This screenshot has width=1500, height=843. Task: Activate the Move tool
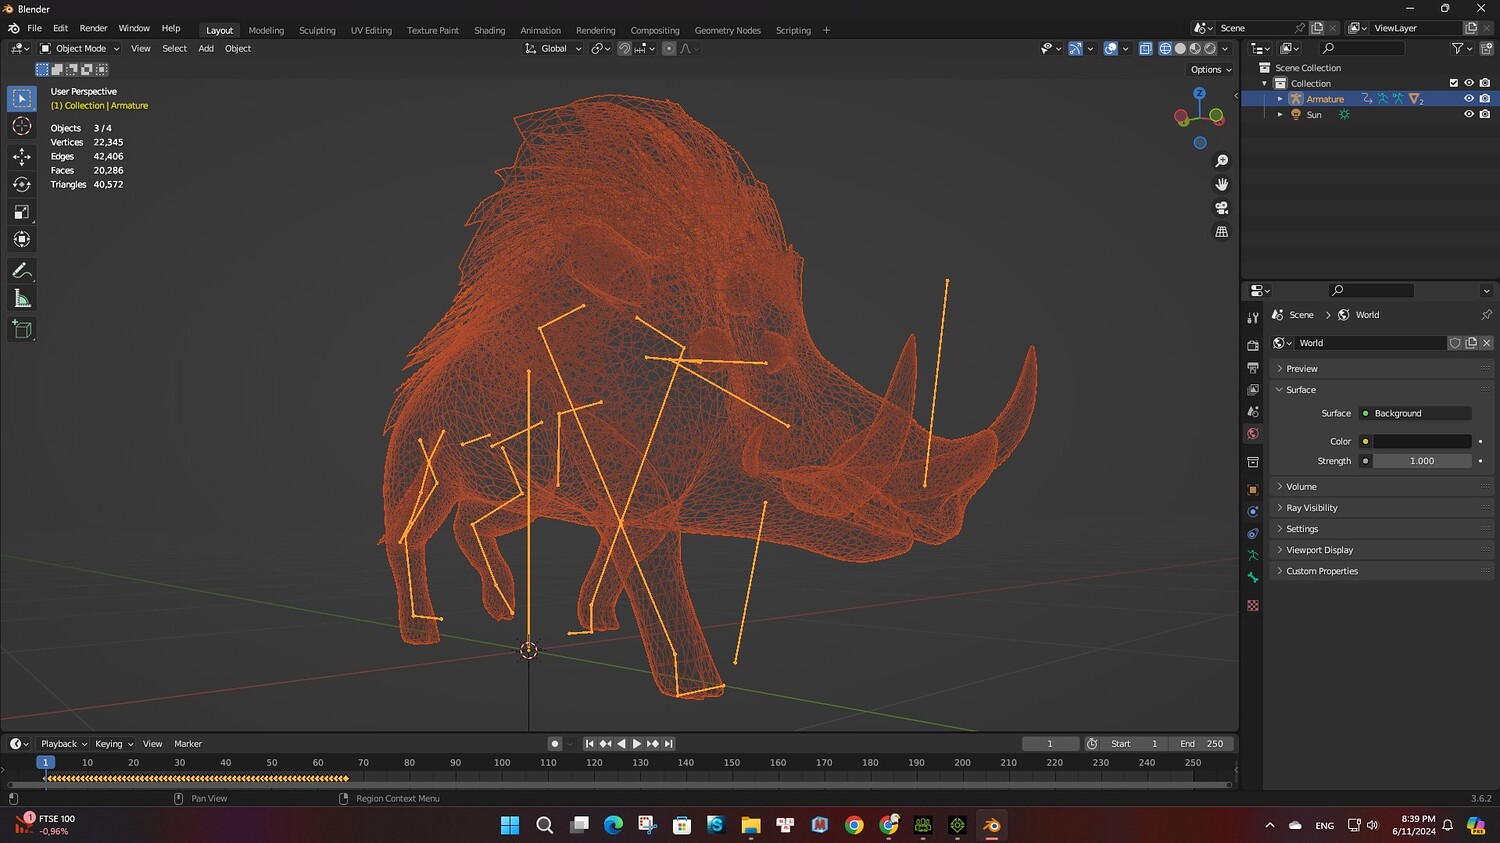pyautogui.click(x=22, y=156)
